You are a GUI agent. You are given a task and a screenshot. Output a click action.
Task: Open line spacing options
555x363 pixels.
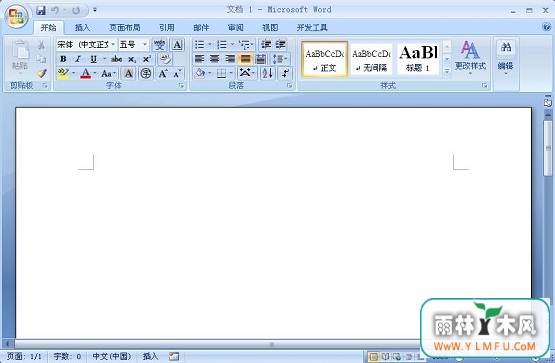pos(280,59)
